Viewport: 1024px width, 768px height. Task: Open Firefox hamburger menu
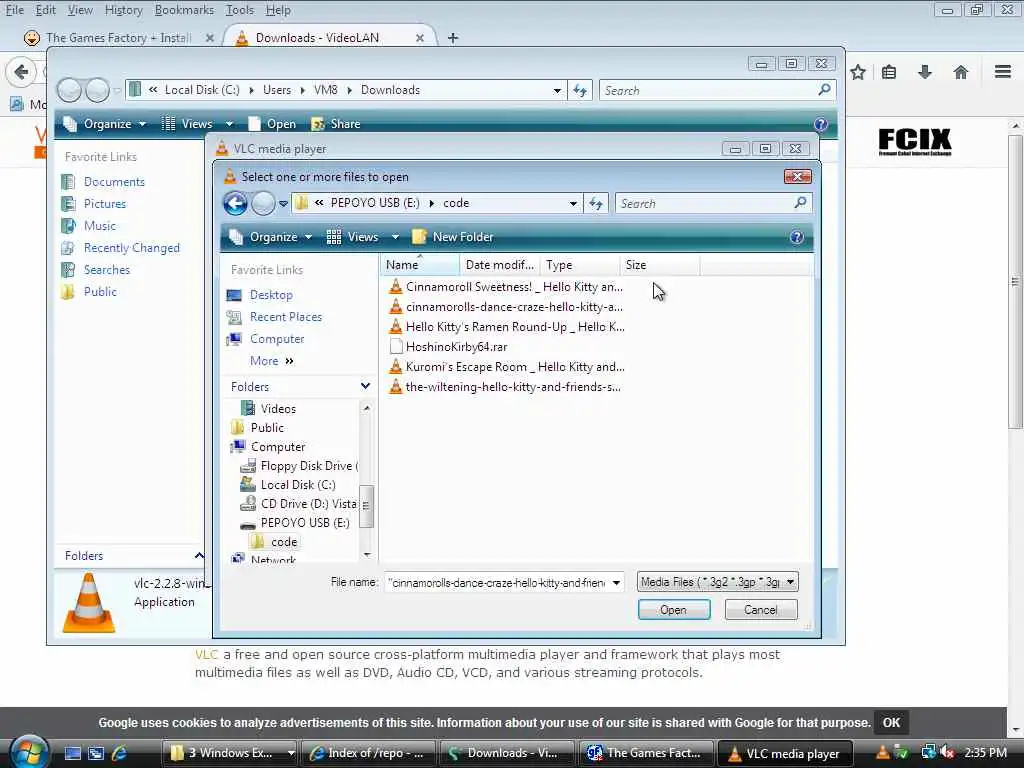point(1002,72)
